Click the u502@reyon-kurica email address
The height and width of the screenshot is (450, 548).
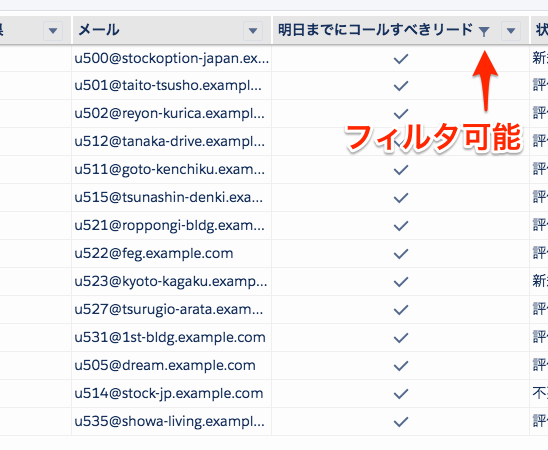click(170, 114)
